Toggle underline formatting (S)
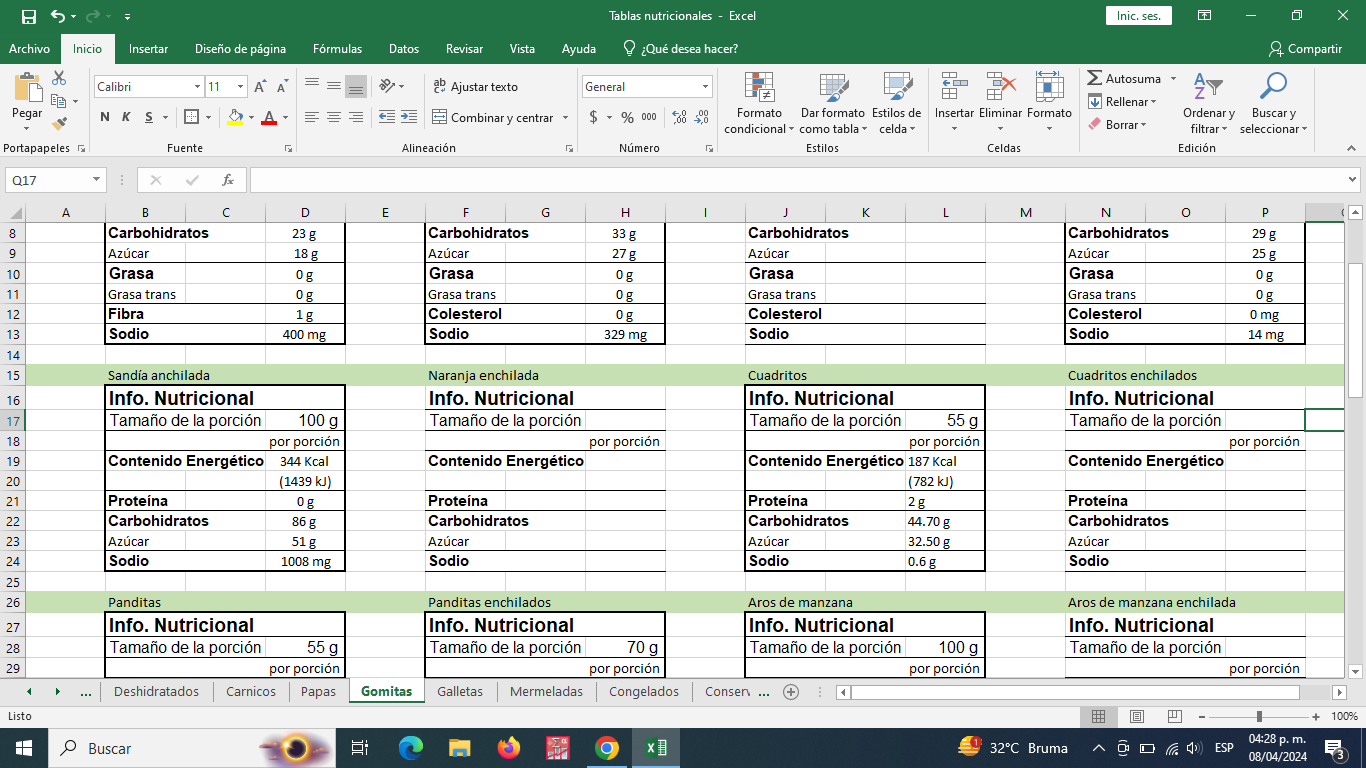Viewport: 1366px width, 768px height. pyautogui.click(x=149, y=117)
